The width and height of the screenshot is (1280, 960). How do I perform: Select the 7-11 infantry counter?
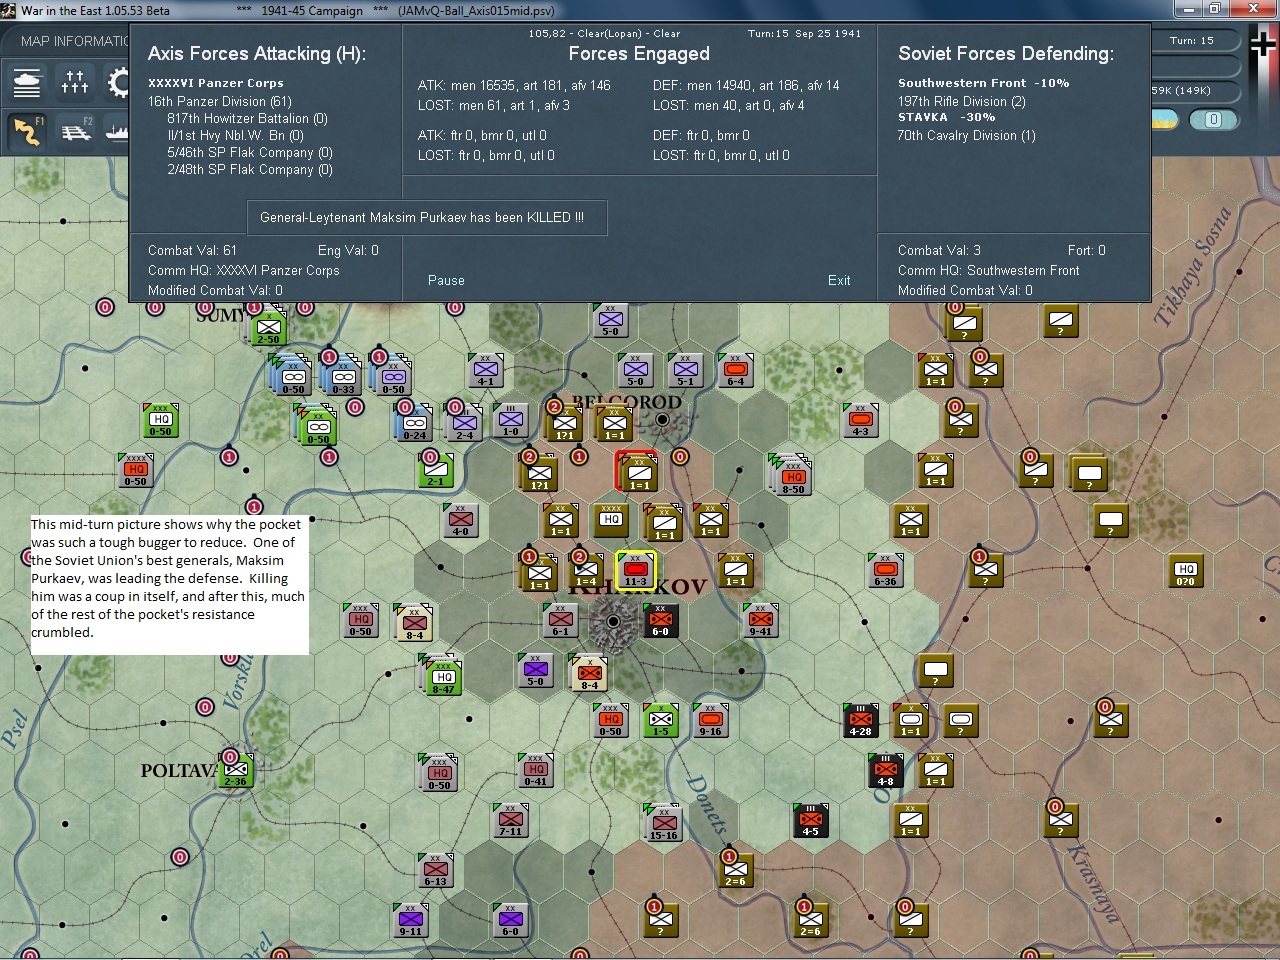point(511,820)
